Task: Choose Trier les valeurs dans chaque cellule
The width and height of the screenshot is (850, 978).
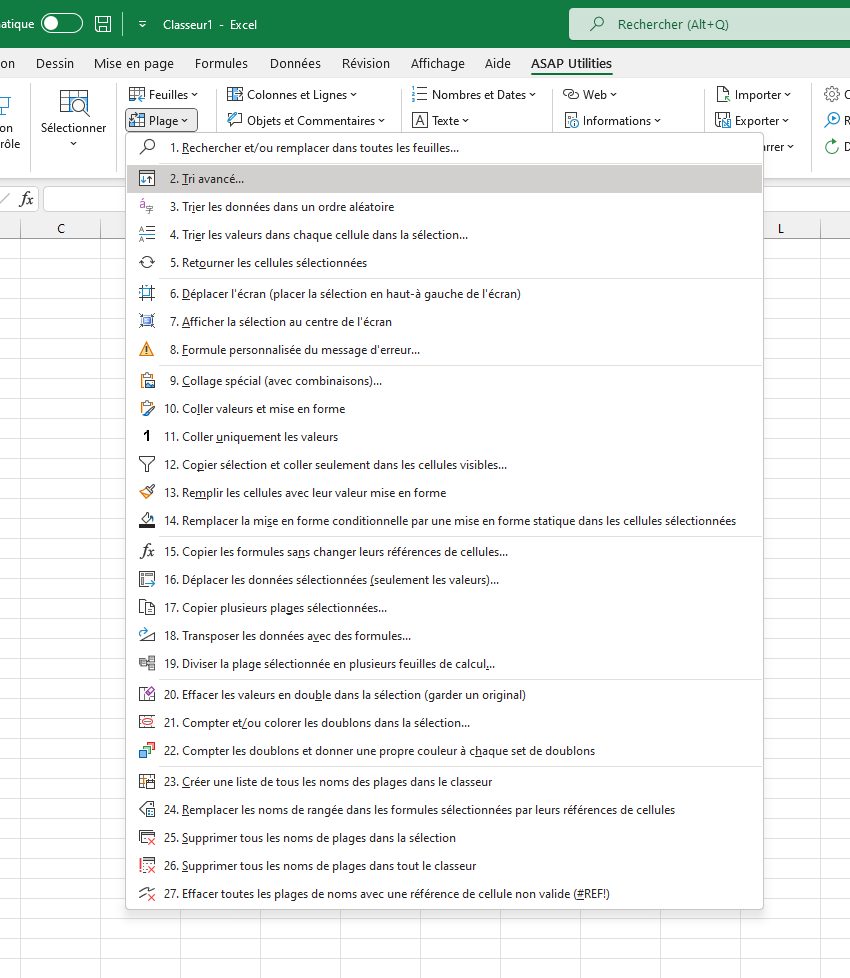Action: (x=444, y=235)
